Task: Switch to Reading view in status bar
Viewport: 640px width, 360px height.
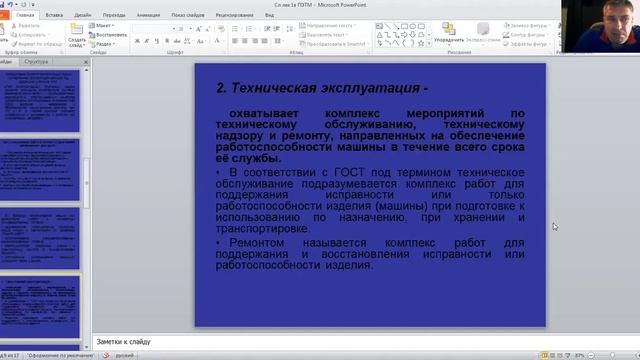Action: (560, 356)
